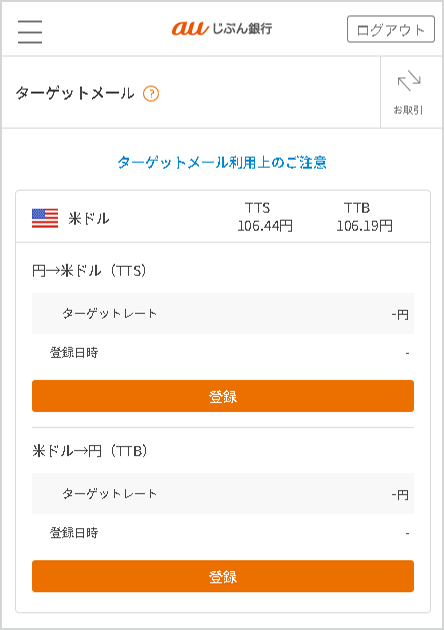The width and height of the screenshot is (444, 630).
Task: Click the TTB 106.19円 rate
Action: coord(364,217)
